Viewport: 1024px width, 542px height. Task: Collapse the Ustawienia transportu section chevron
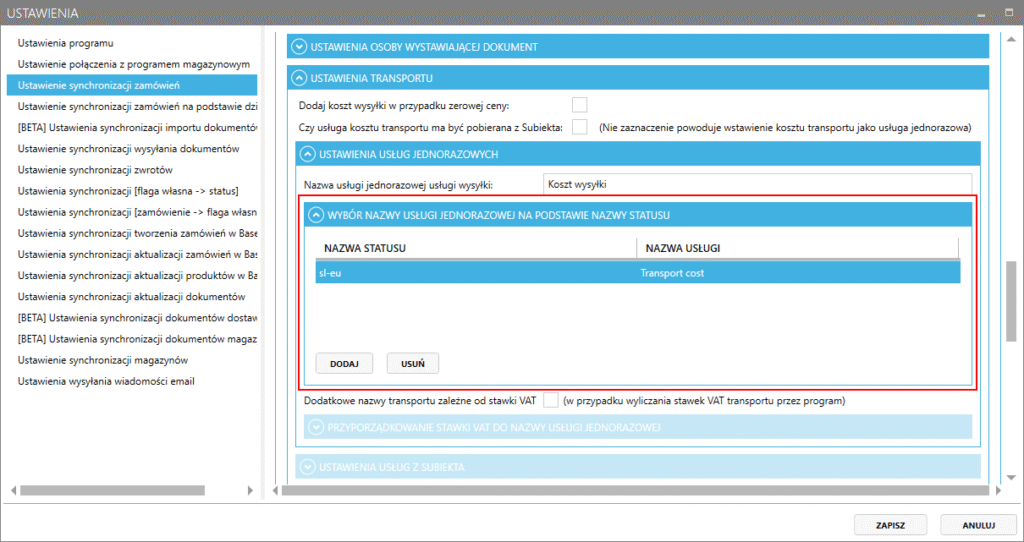tap(298, 77)
